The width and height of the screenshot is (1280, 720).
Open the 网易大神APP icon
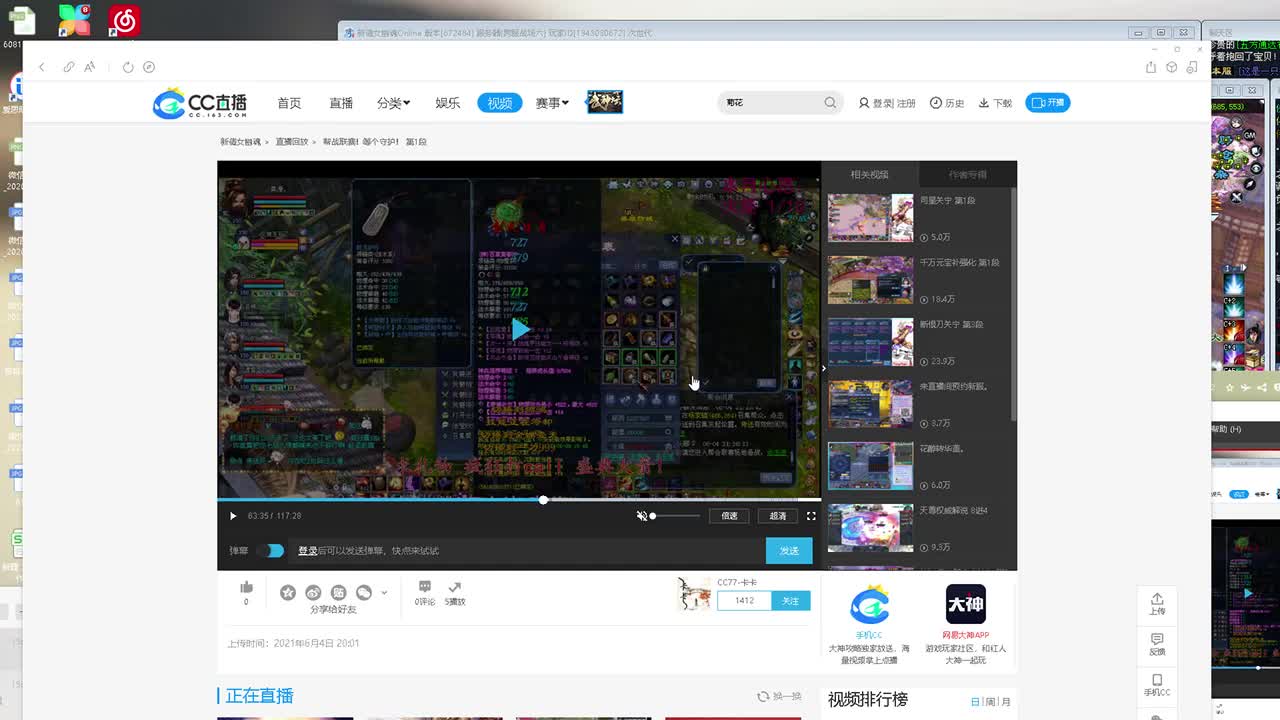pos(965,605)
